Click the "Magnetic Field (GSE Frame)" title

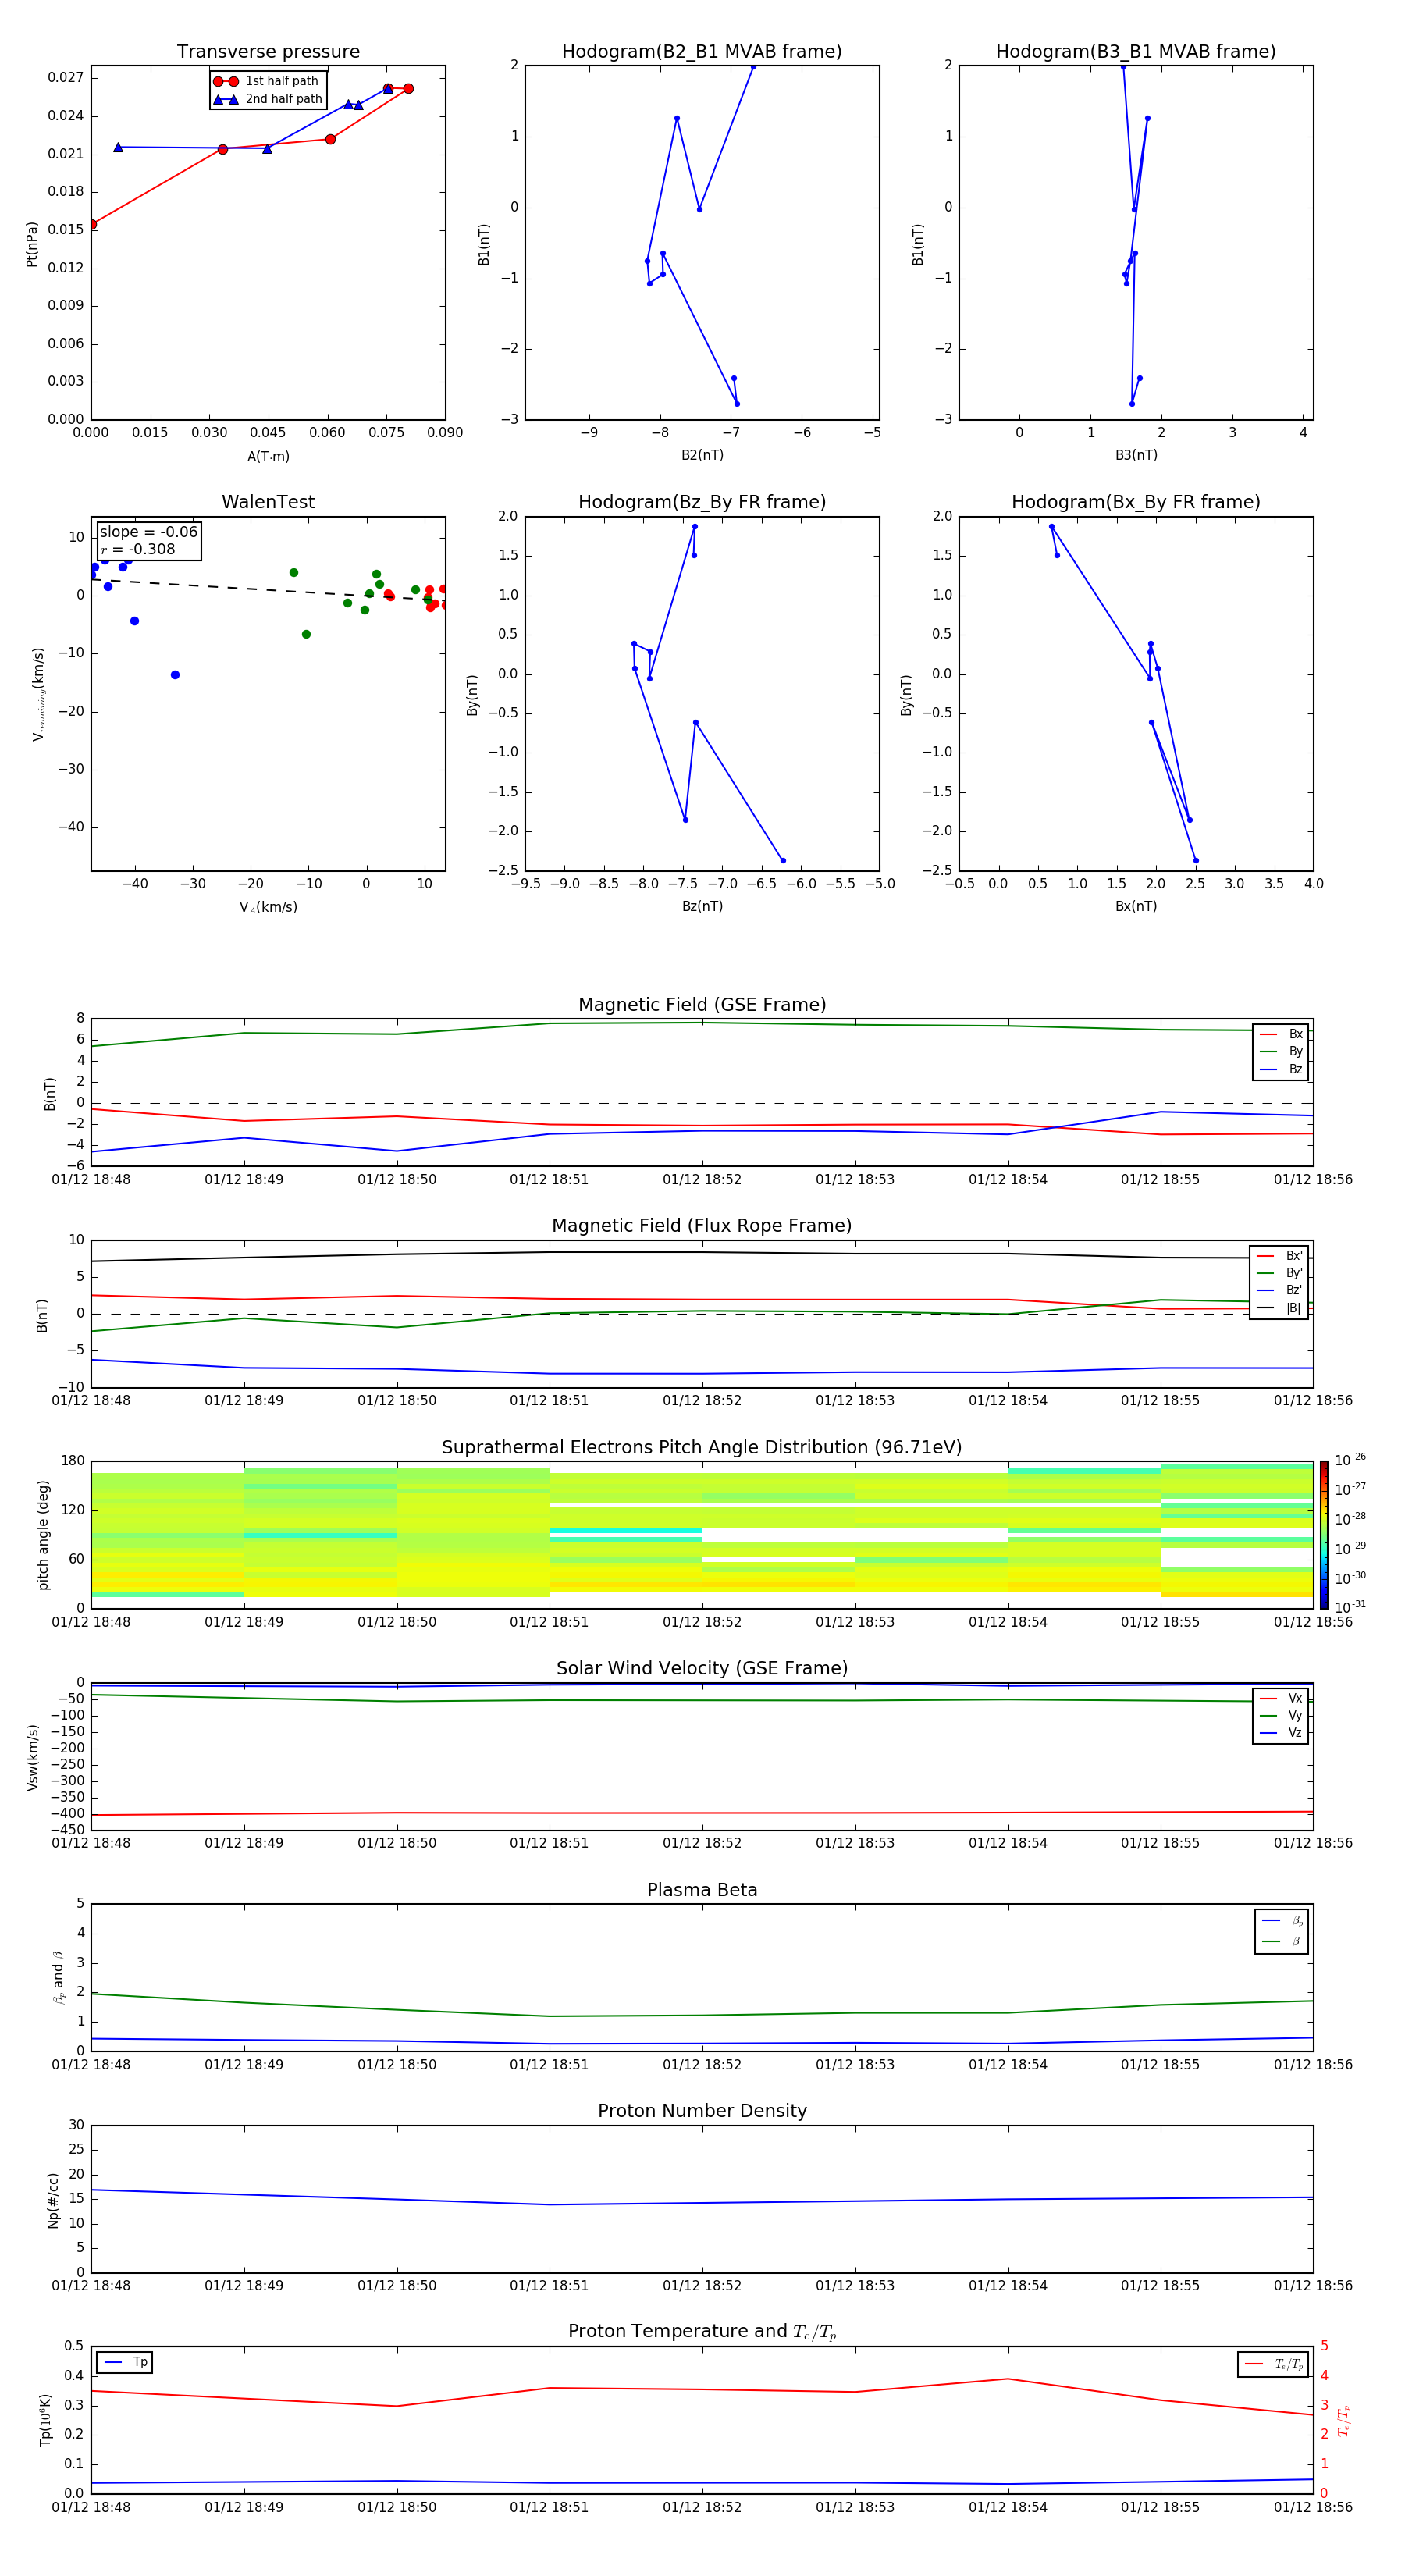pos(702,1005)
